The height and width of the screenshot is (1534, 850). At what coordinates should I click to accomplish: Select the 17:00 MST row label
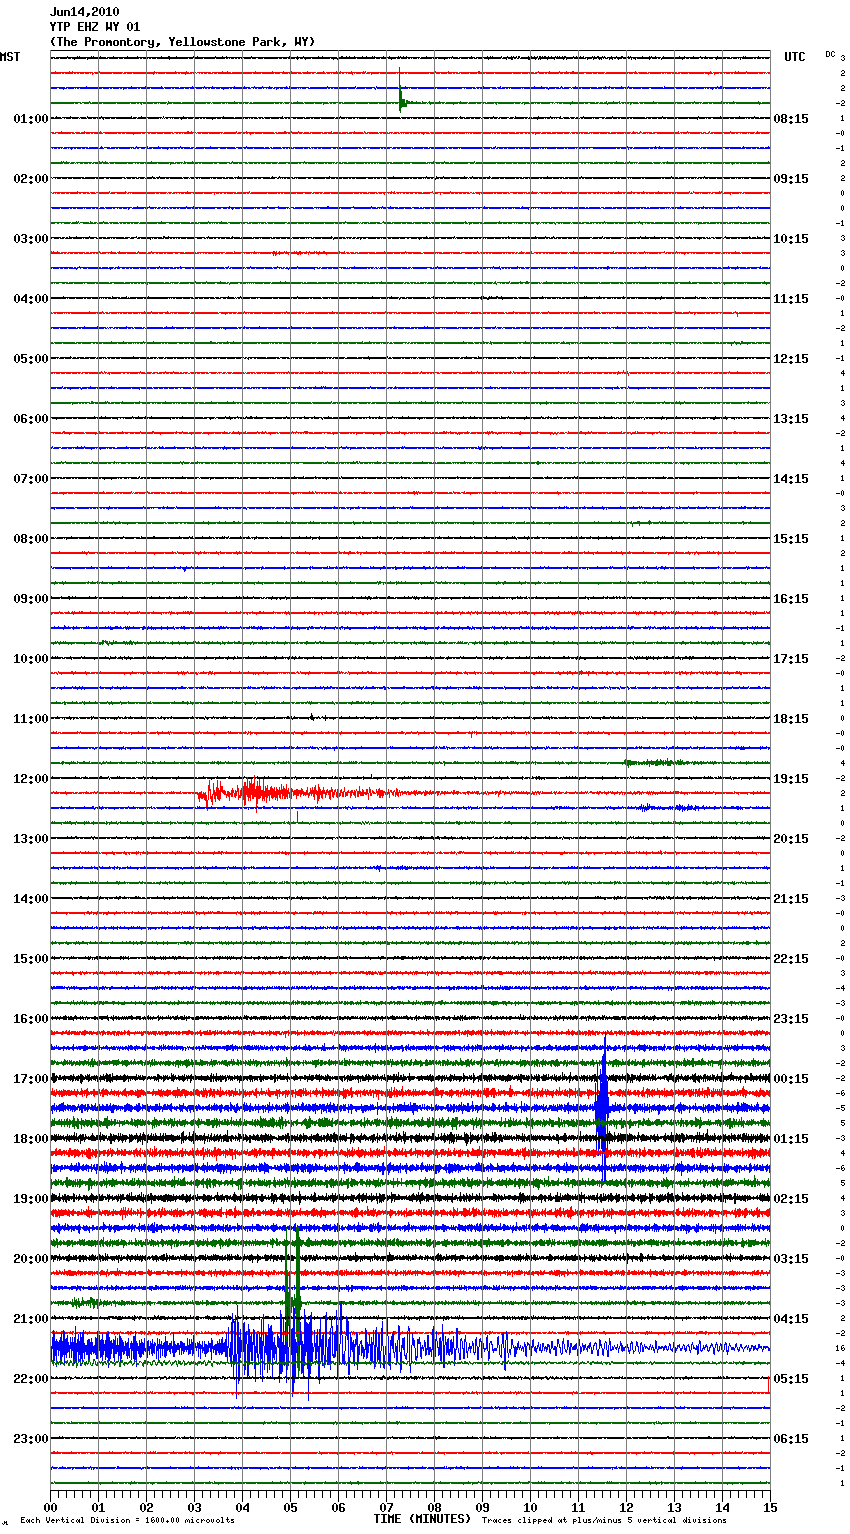coord(30,1079)
